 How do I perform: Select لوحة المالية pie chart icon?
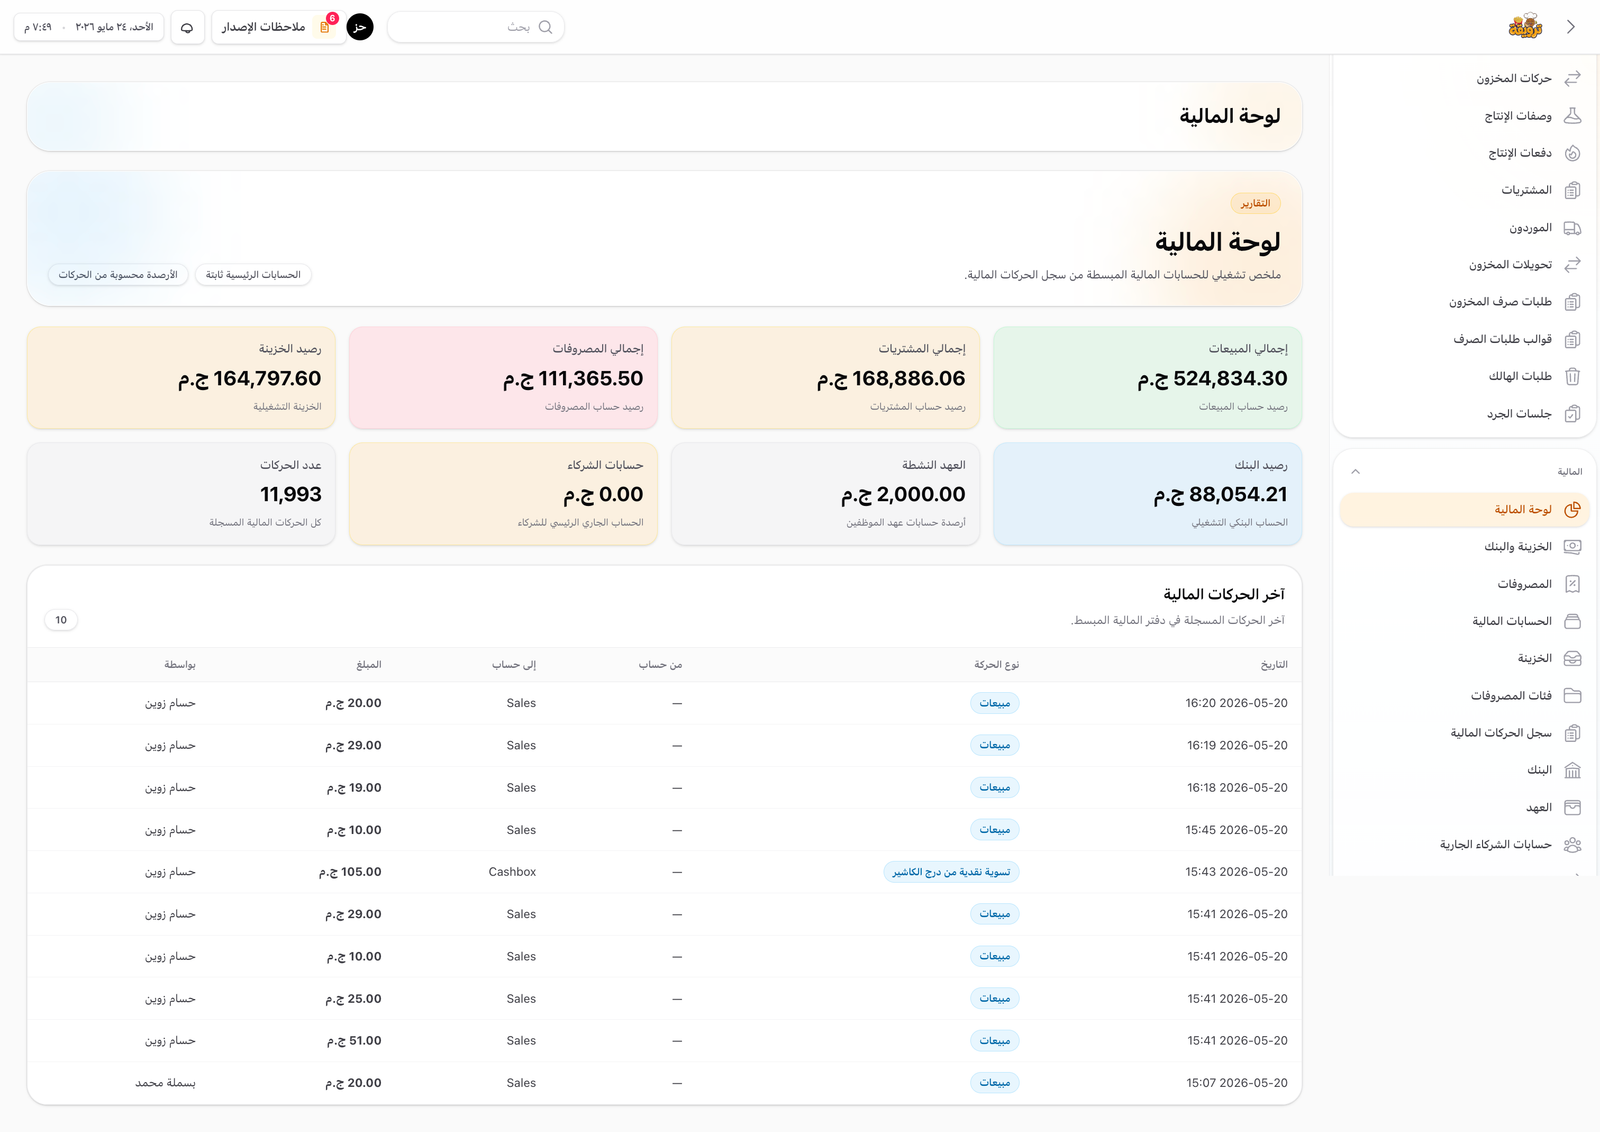[x=1572, y=510]
